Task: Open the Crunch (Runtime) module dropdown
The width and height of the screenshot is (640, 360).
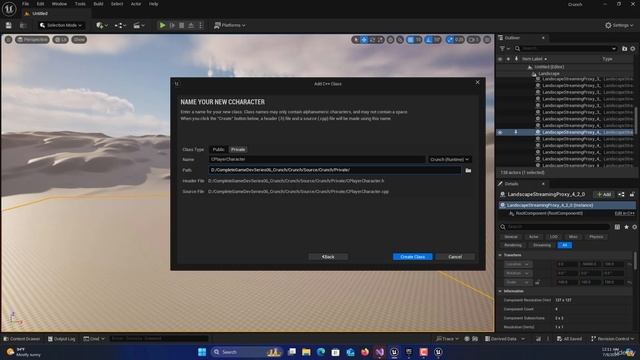Action: 449,160
